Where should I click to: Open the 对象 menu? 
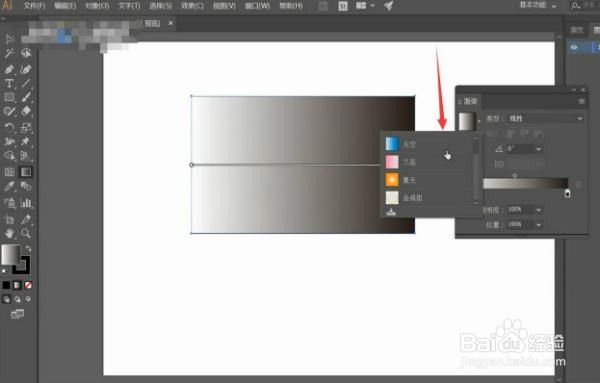click(97, 6)
